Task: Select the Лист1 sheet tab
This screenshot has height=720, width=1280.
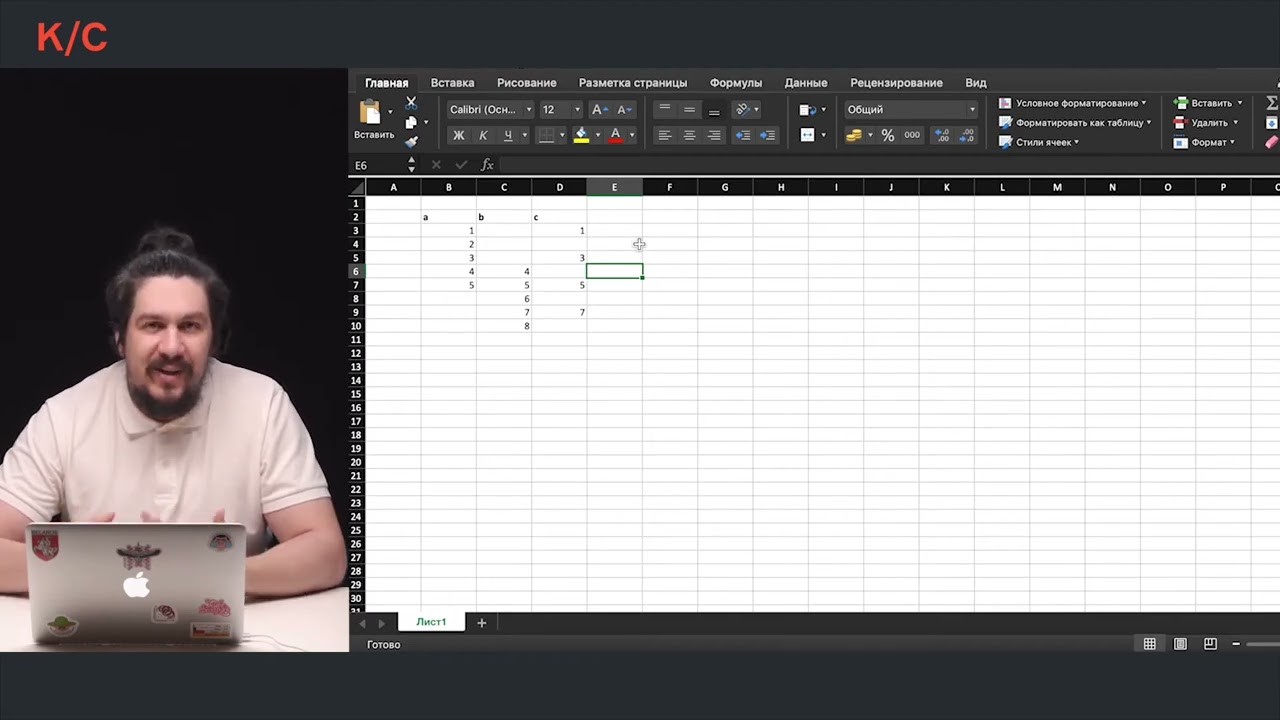Action: click(x=431, y=622)
